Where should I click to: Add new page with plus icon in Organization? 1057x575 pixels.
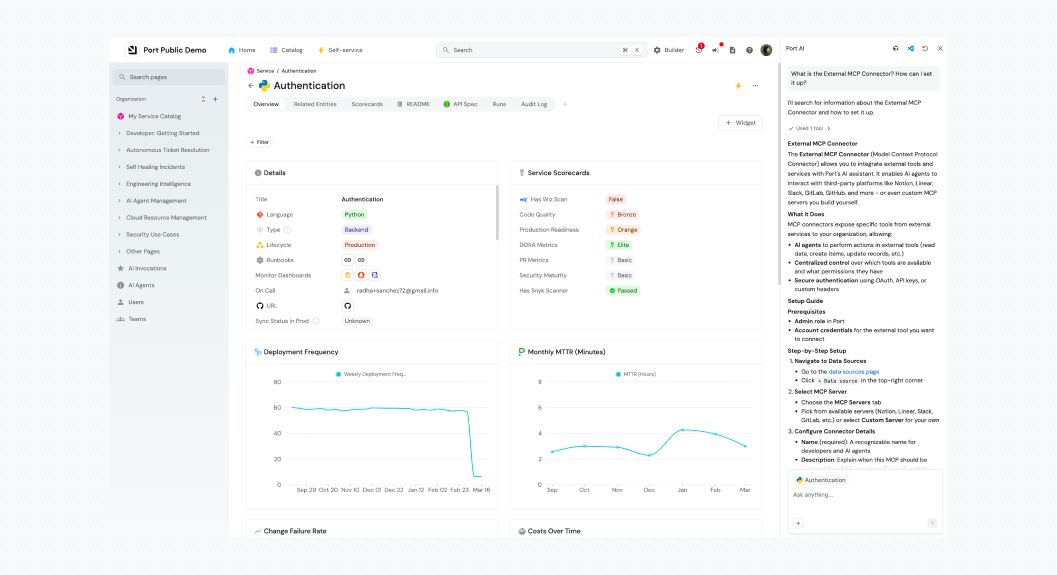click(216, 99)
